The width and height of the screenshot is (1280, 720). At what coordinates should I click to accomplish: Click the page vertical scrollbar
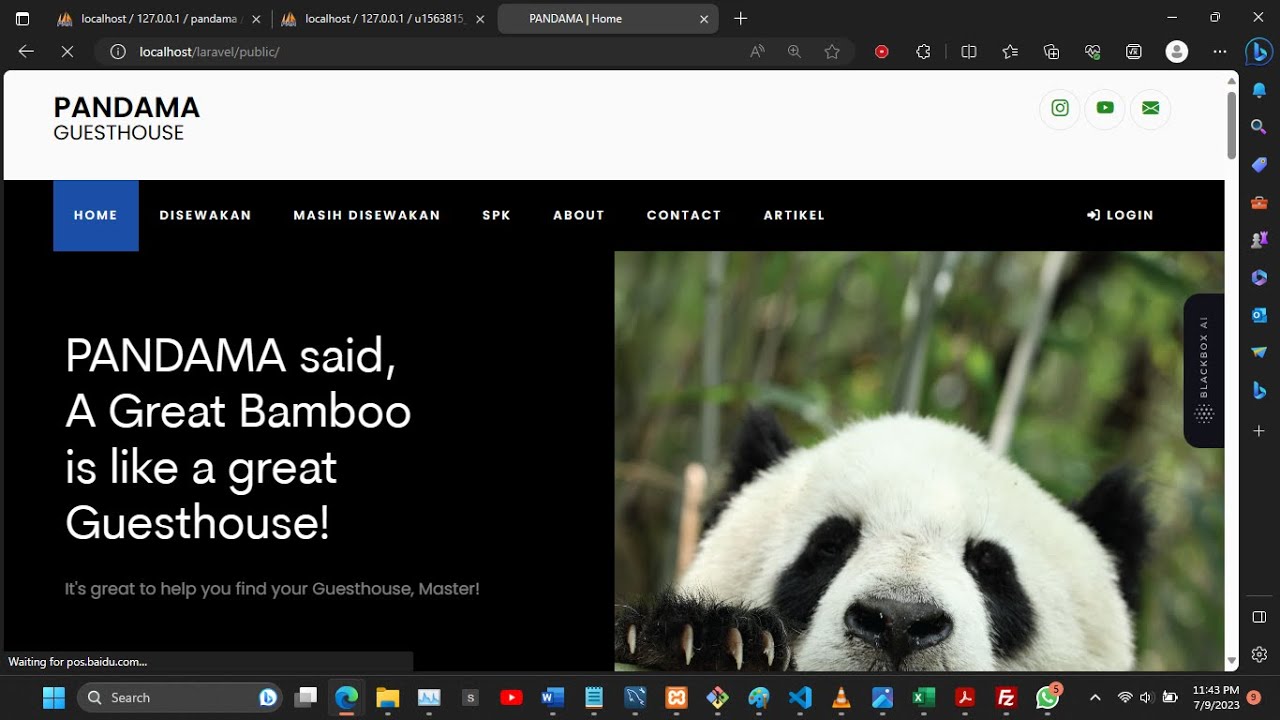point(1231,124)
